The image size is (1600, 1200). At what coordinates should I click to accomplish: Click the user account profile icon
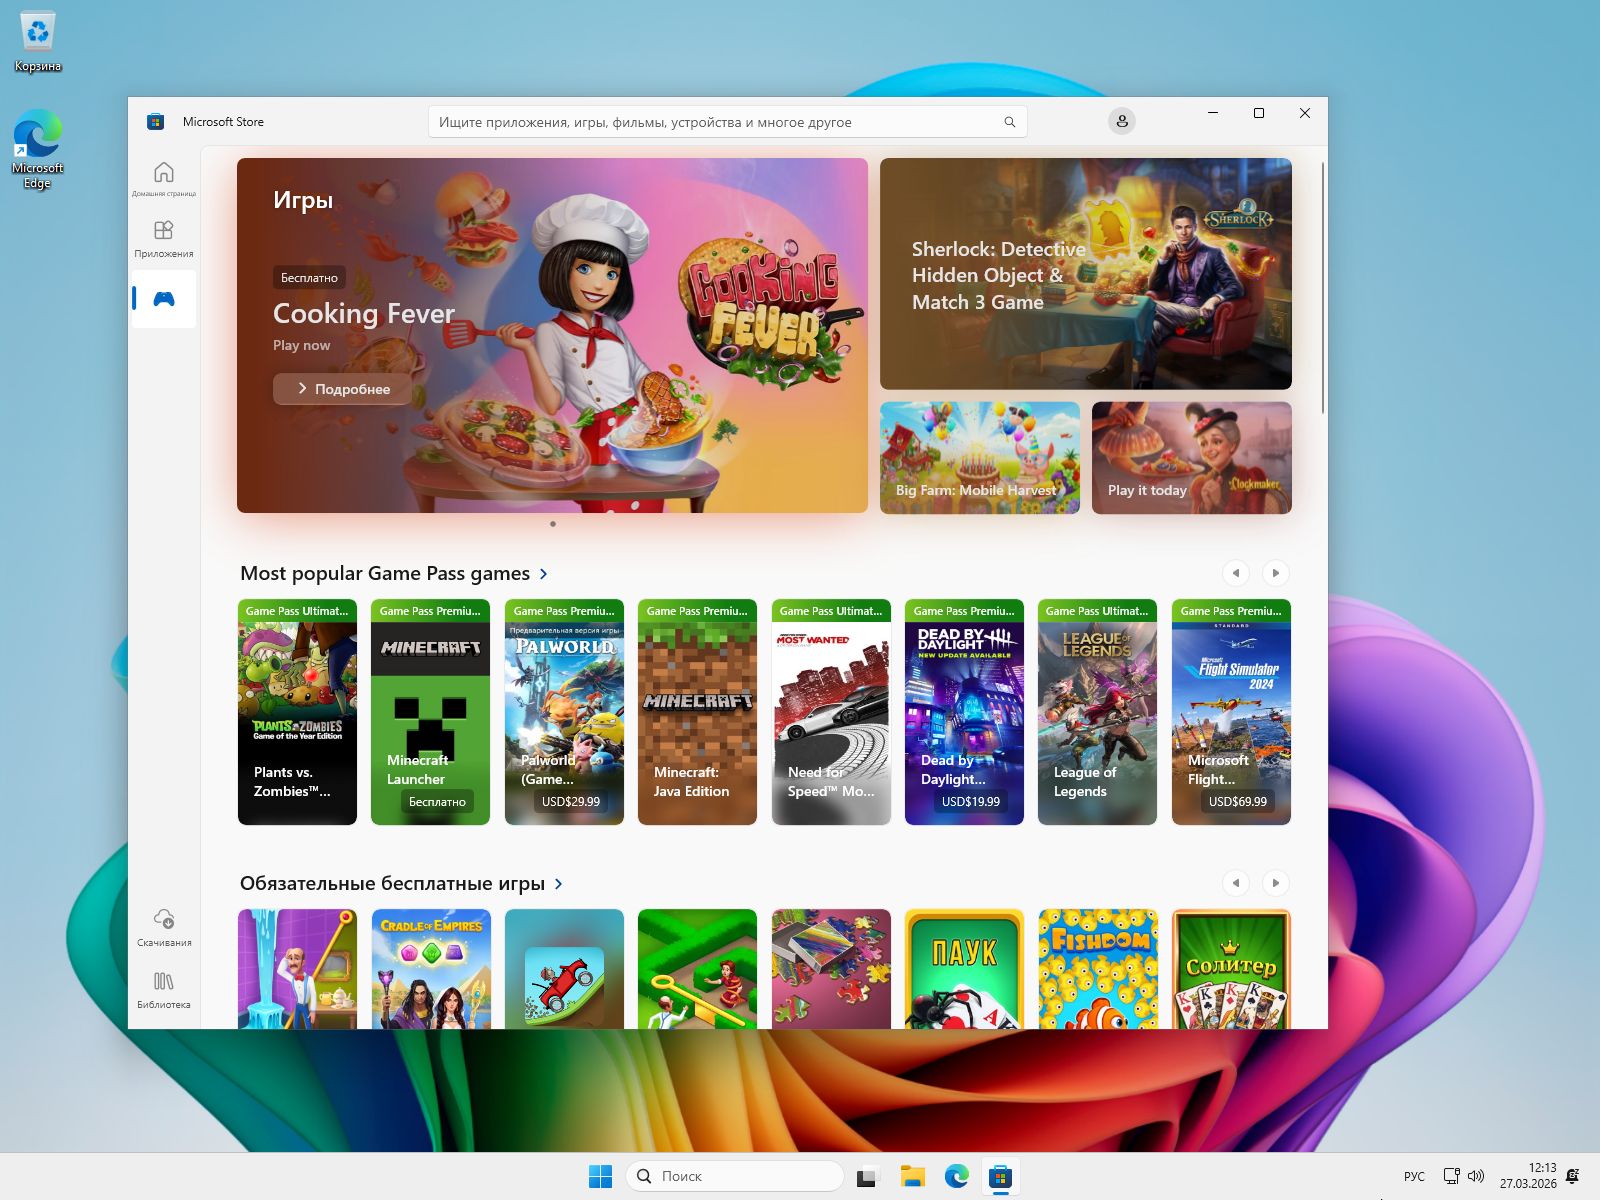pyautogui.click(x=1121, y=121)
